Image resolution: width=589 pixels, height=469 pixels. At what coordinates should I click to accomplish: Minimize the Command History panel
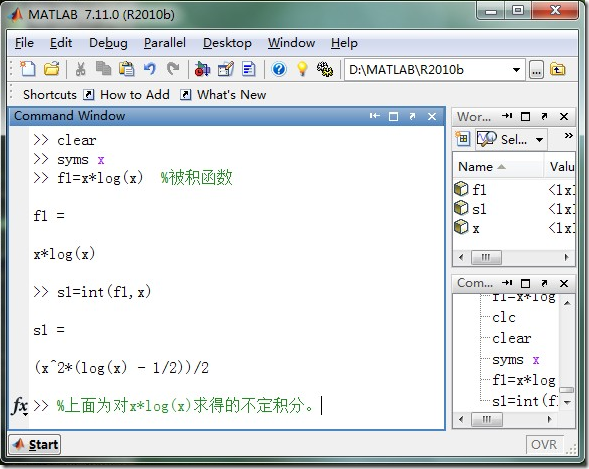(507, 283)
